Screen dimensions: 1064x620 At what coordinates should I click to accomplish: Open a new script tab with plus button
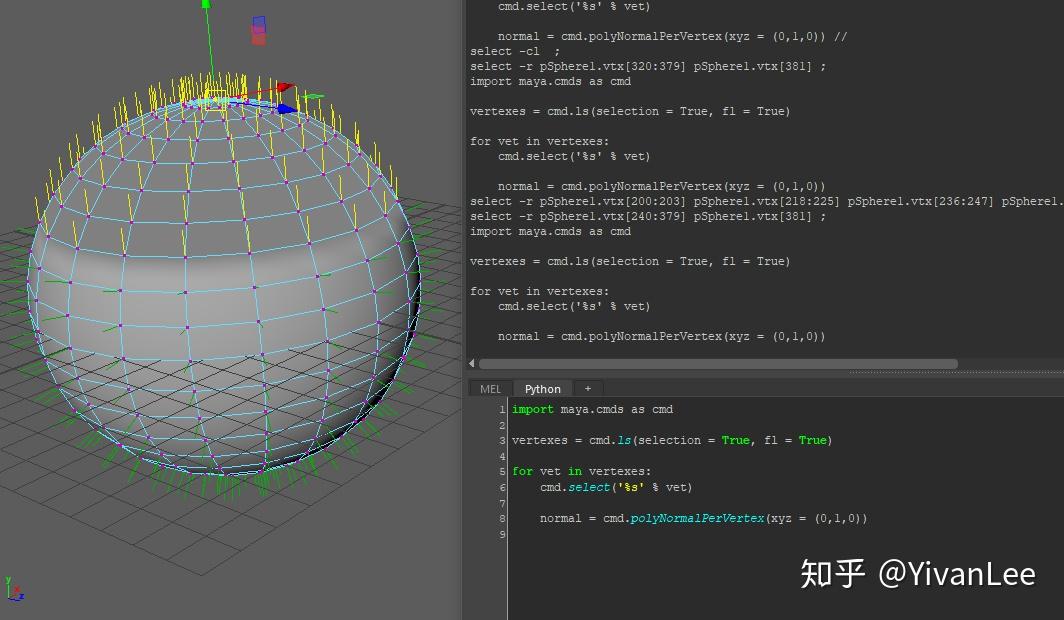[587, 389]
